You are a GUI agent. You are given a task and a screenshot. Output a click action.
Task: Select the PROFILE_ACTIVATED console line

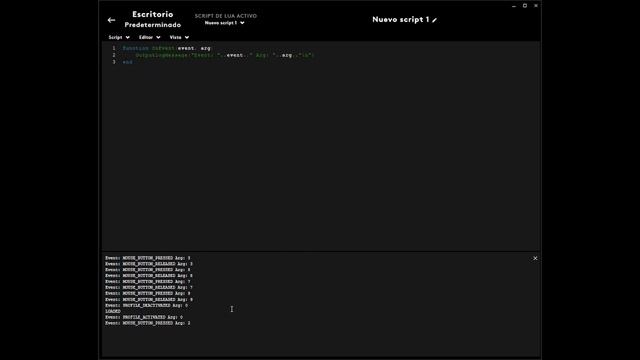(144, 317)
